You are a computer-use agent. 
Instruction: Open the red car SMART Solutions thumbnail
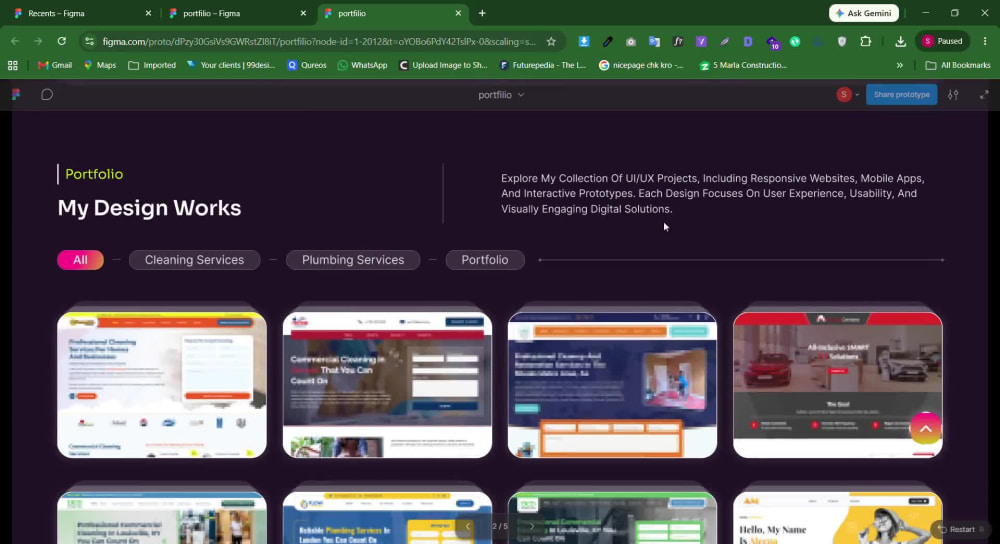837,385
